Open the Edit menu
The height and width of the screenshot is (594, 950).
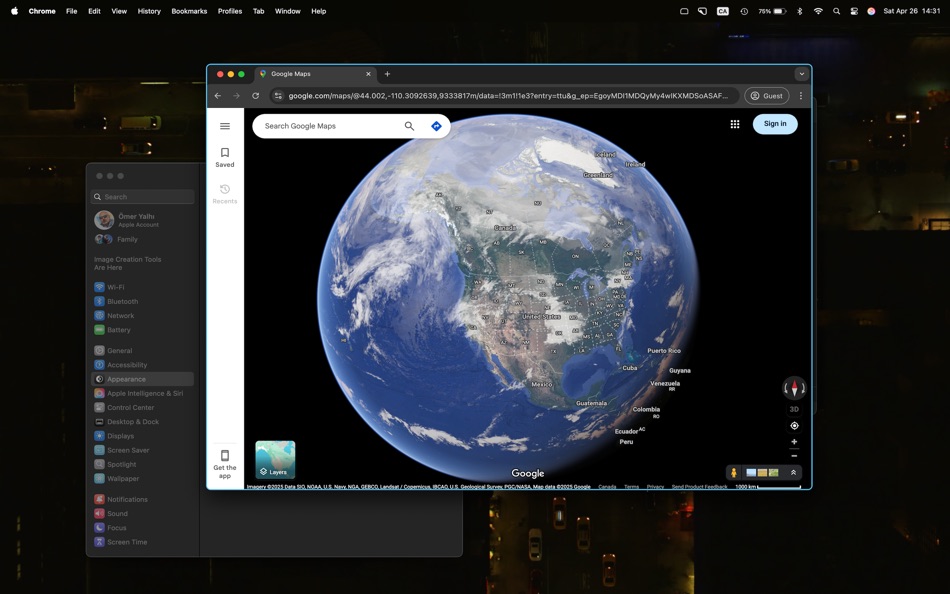94,11
